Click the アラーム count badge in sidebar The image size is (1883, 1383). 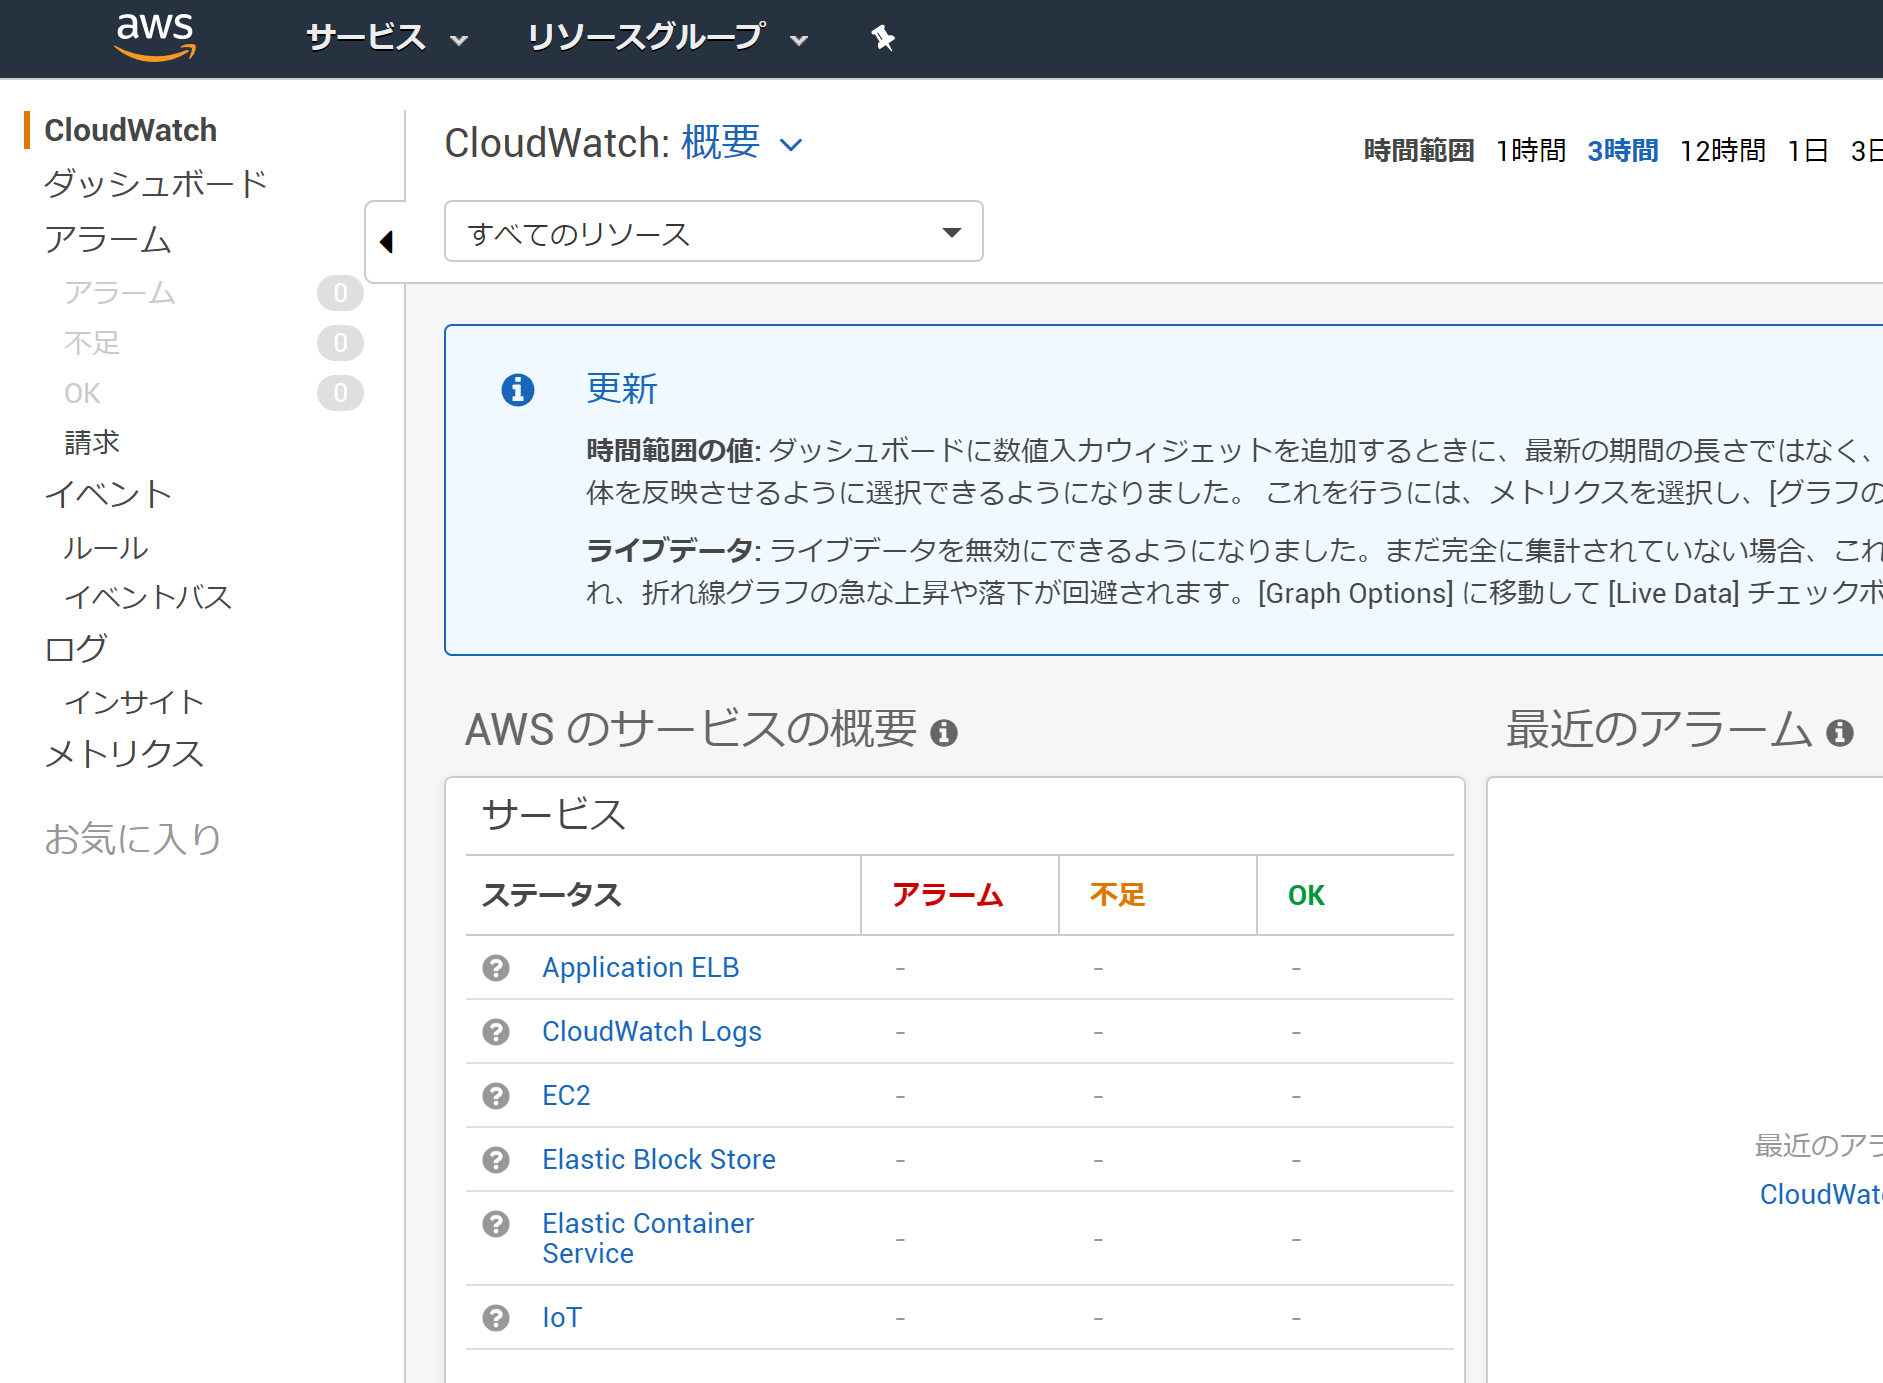(x=340, y=293)
